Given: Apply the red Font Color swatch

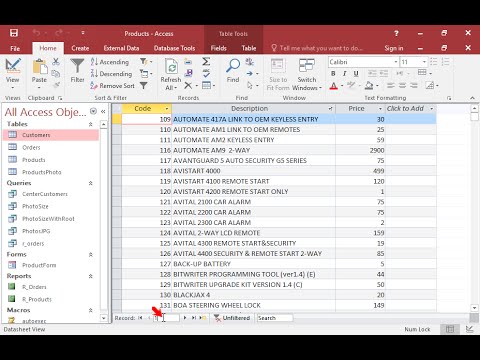Looking at the screenshot, I should [333, 86].
